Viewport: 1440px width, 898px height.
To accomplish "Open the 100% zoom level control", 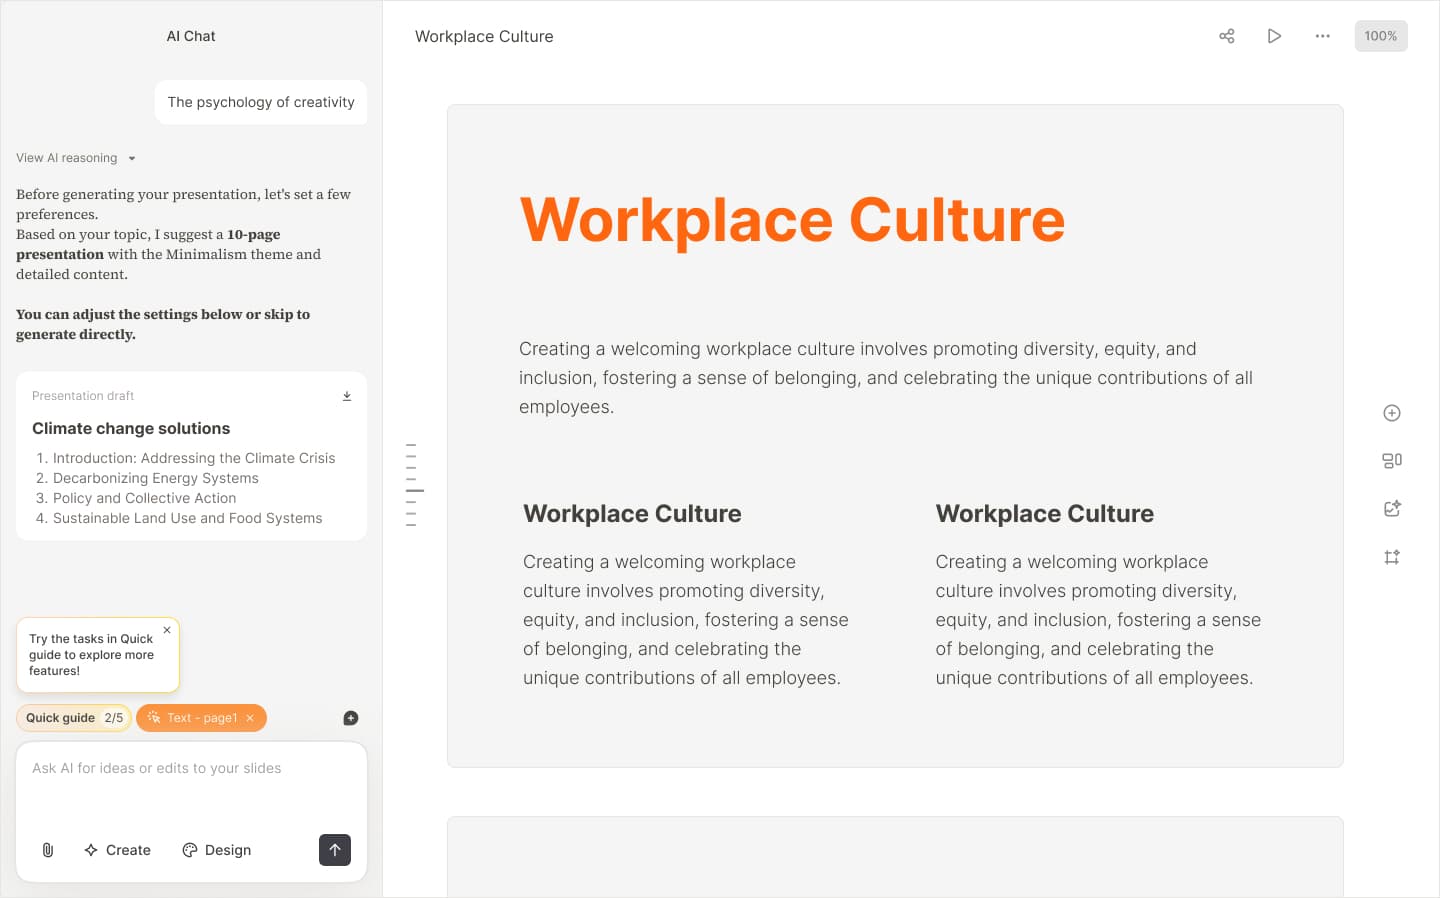I will tap(1380, 36).
